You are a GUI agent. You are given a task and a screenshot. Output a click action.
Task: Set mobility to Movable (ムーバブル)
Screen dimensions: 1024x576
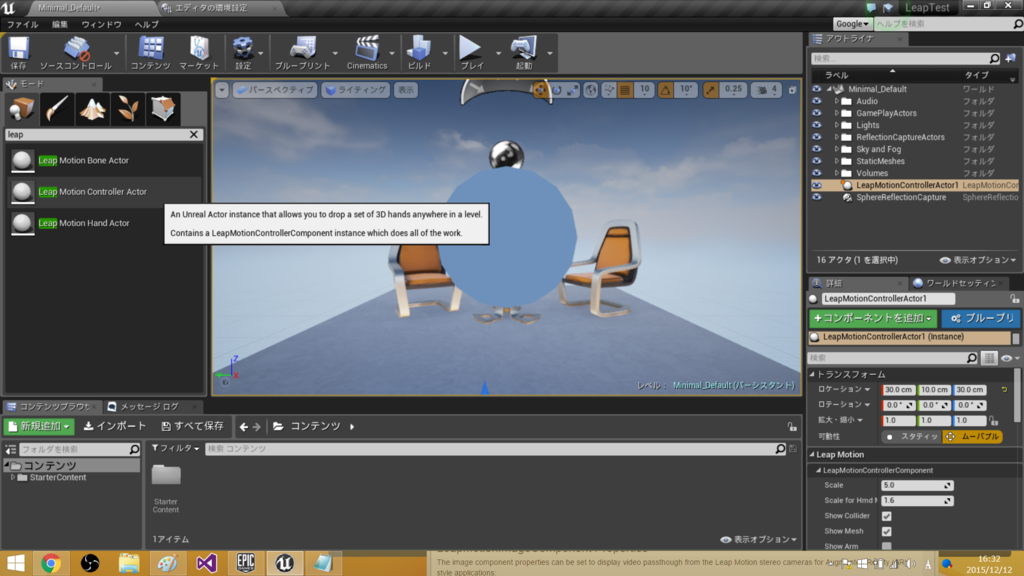[x=972, y=436]
